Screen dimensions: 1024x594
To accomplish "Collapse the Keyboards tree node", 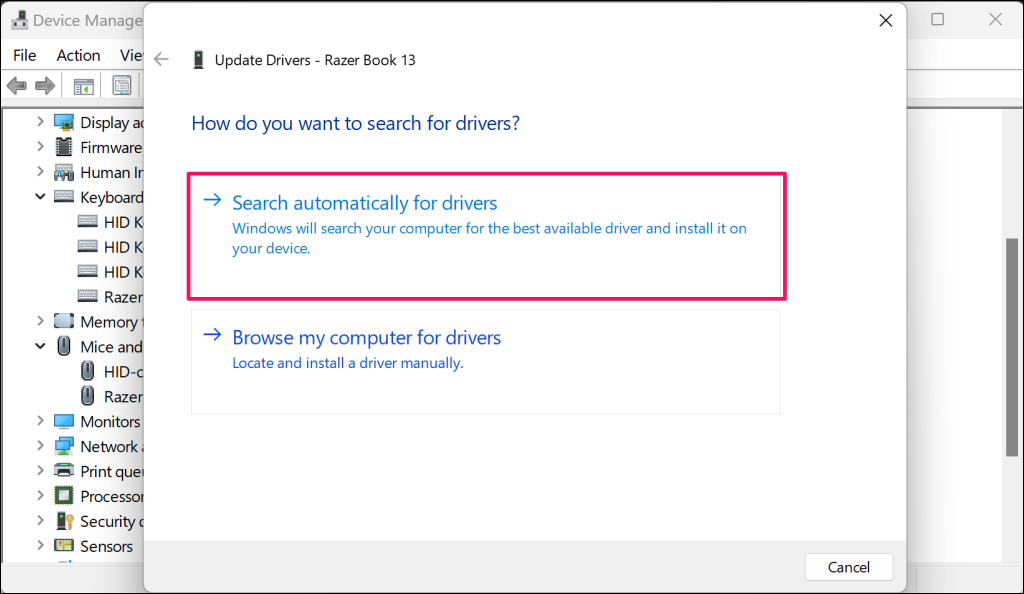I will (40, 197).
